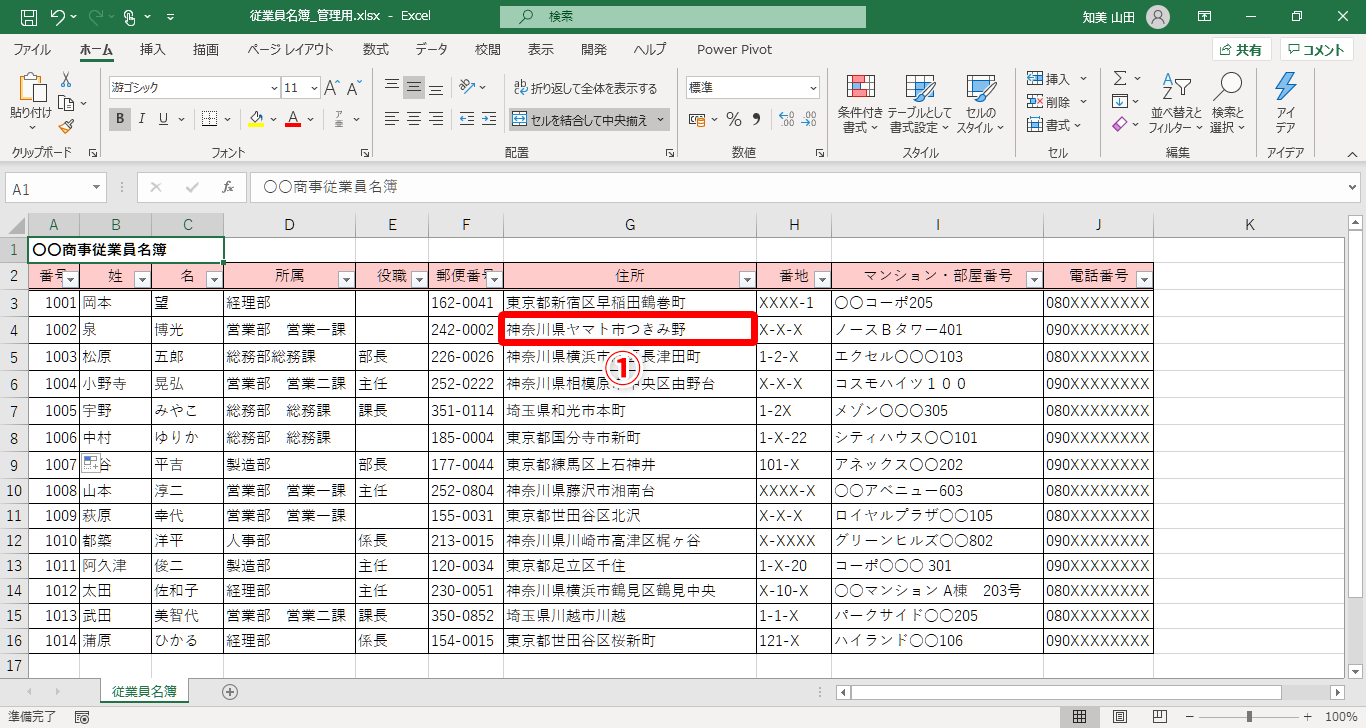
Task: Switch to Page Break Preview in the status bar
Action: pos(1159,717)
